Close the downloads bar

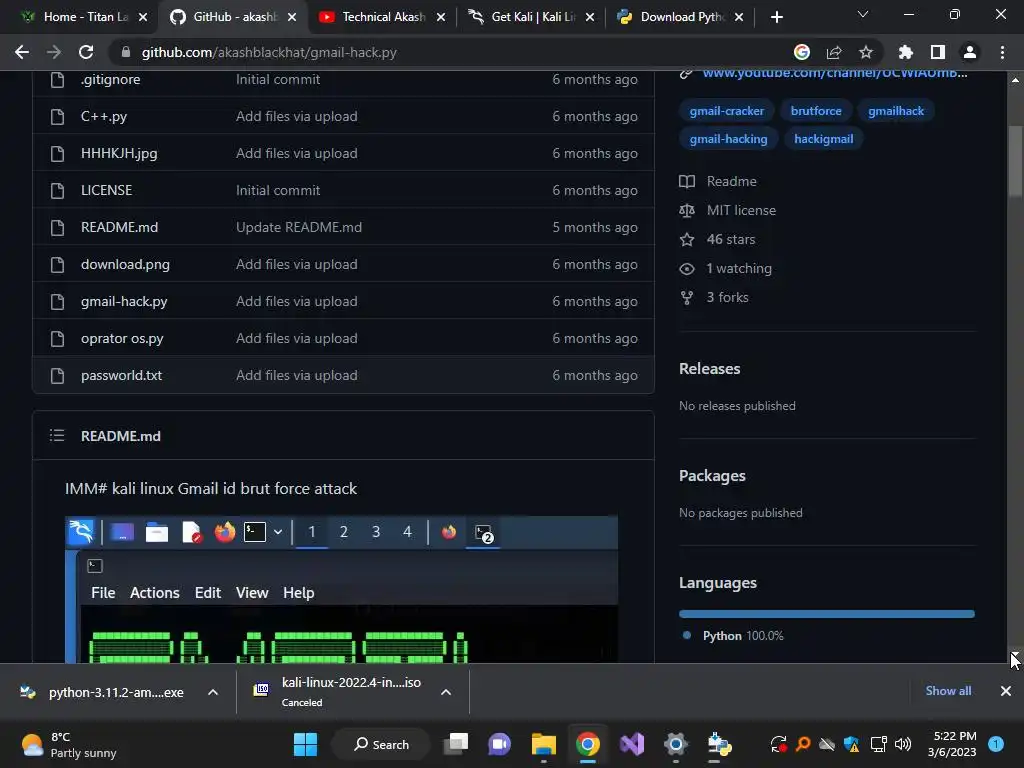point(1006,691)
